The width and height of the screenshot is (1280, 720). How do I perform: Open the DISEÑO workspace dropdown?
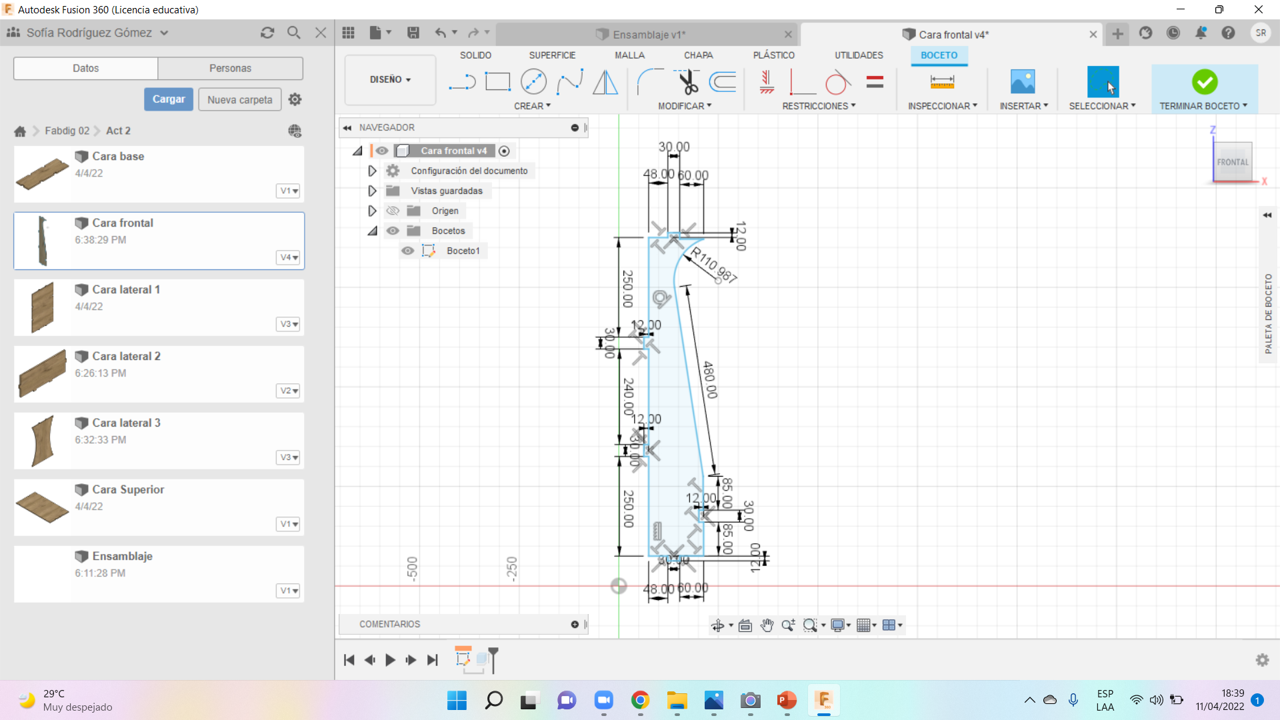tap(390, 80)
